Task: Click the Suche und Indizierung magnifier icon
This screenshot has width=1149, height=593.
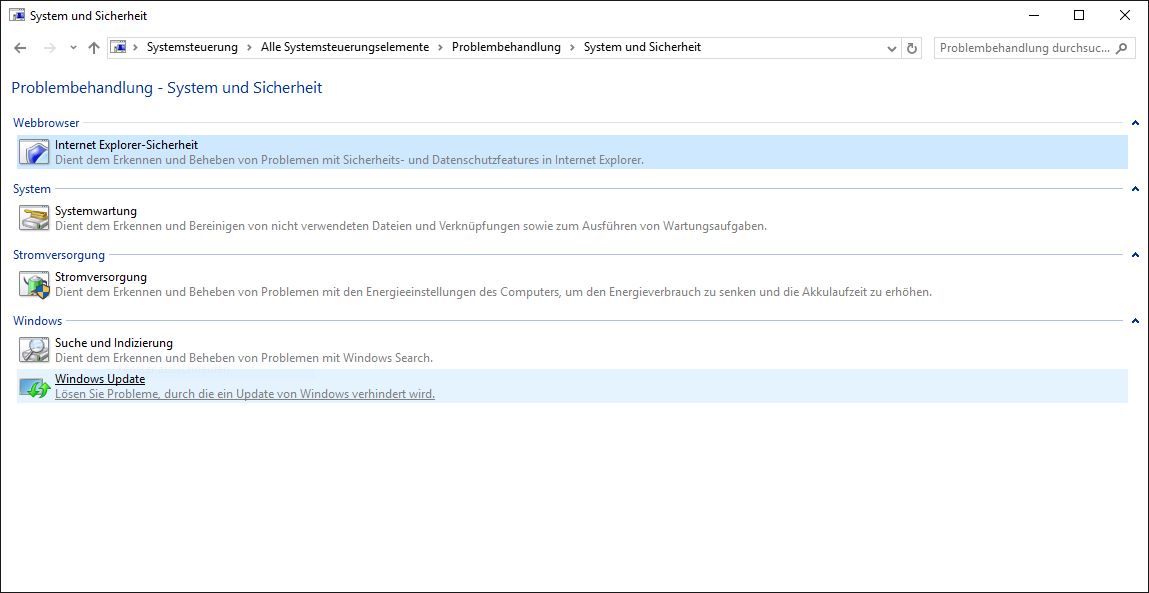Action: pos(34,350)
